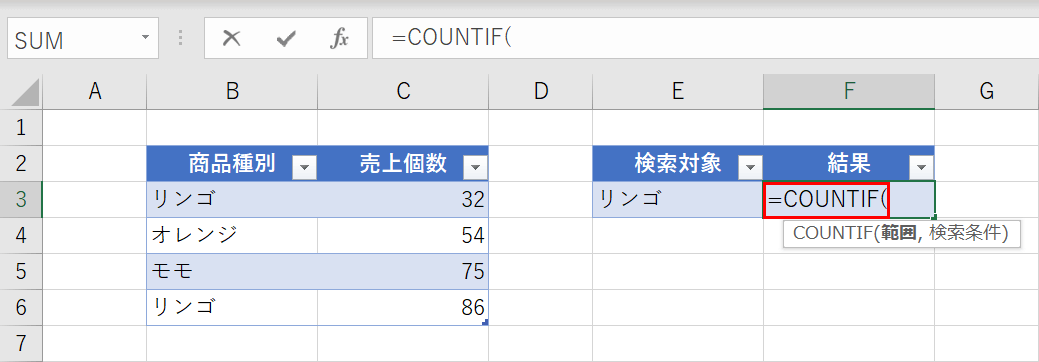Select row 3 header
Screen dimensions: 1039x362
[21, 199]
